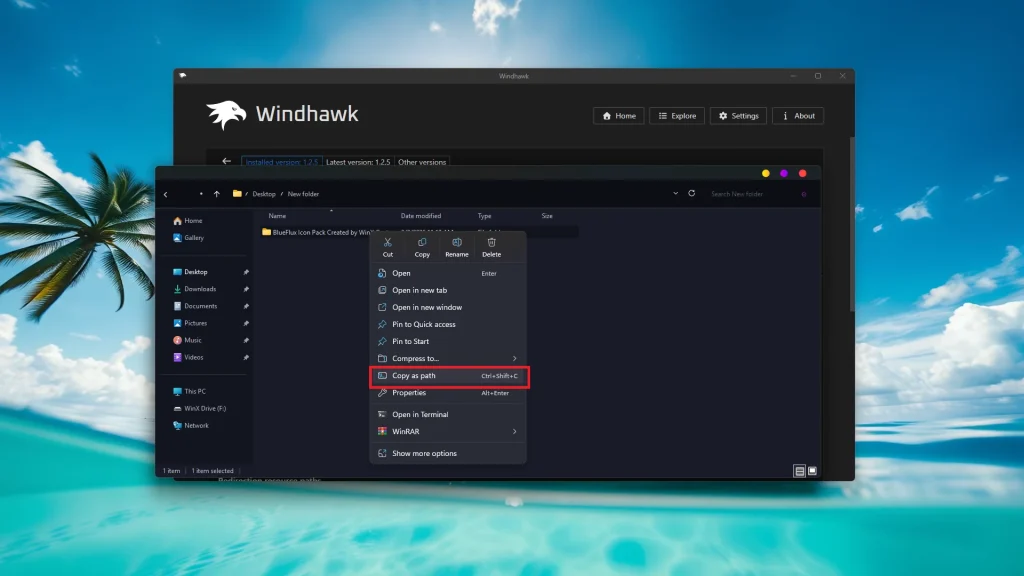
Task: Open Windhawk Settings button
Action: 738,116
